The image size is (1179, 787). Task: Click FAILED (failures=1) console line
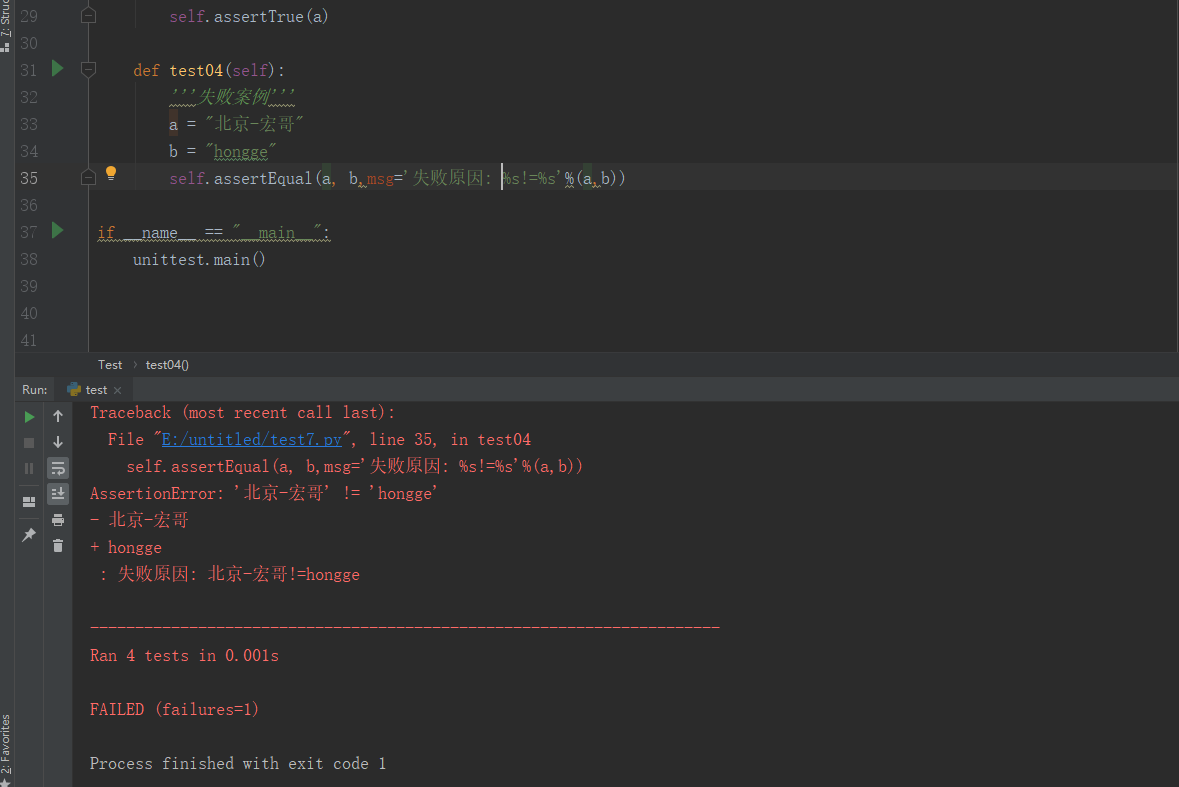click(174, 710)
